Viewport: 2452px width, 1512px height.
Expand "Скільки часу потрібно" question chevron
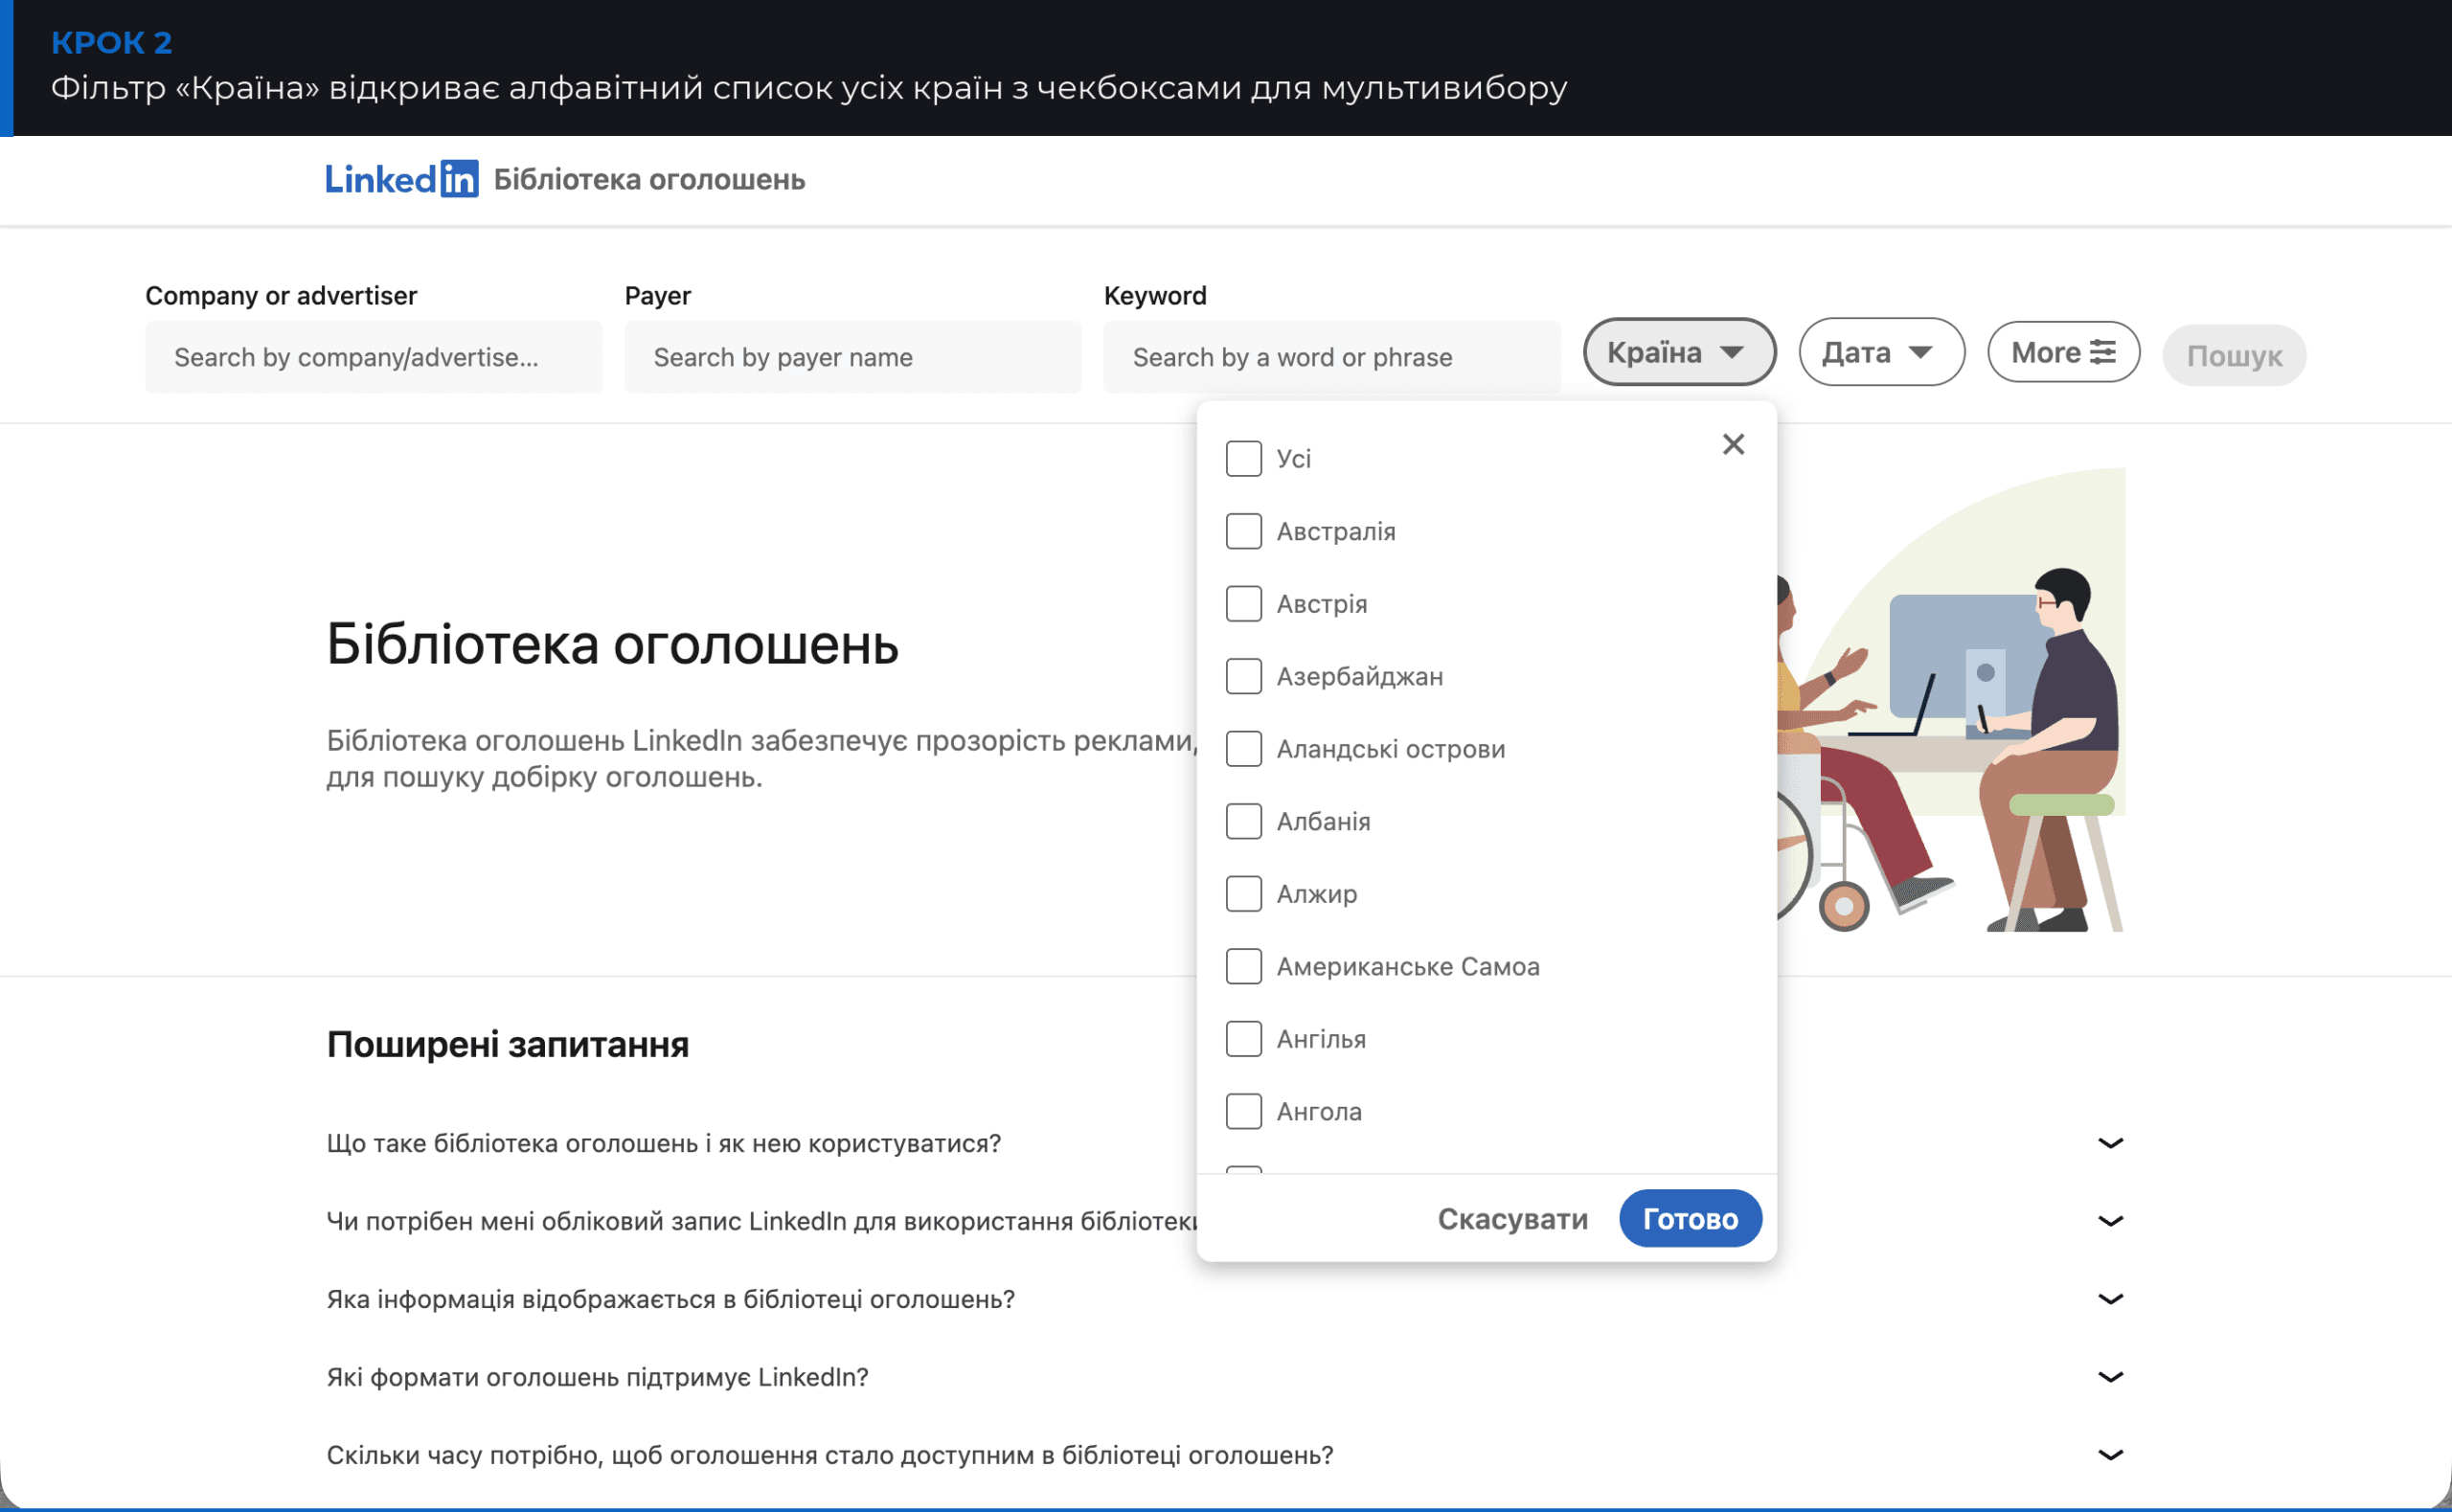[2110, 1455]
